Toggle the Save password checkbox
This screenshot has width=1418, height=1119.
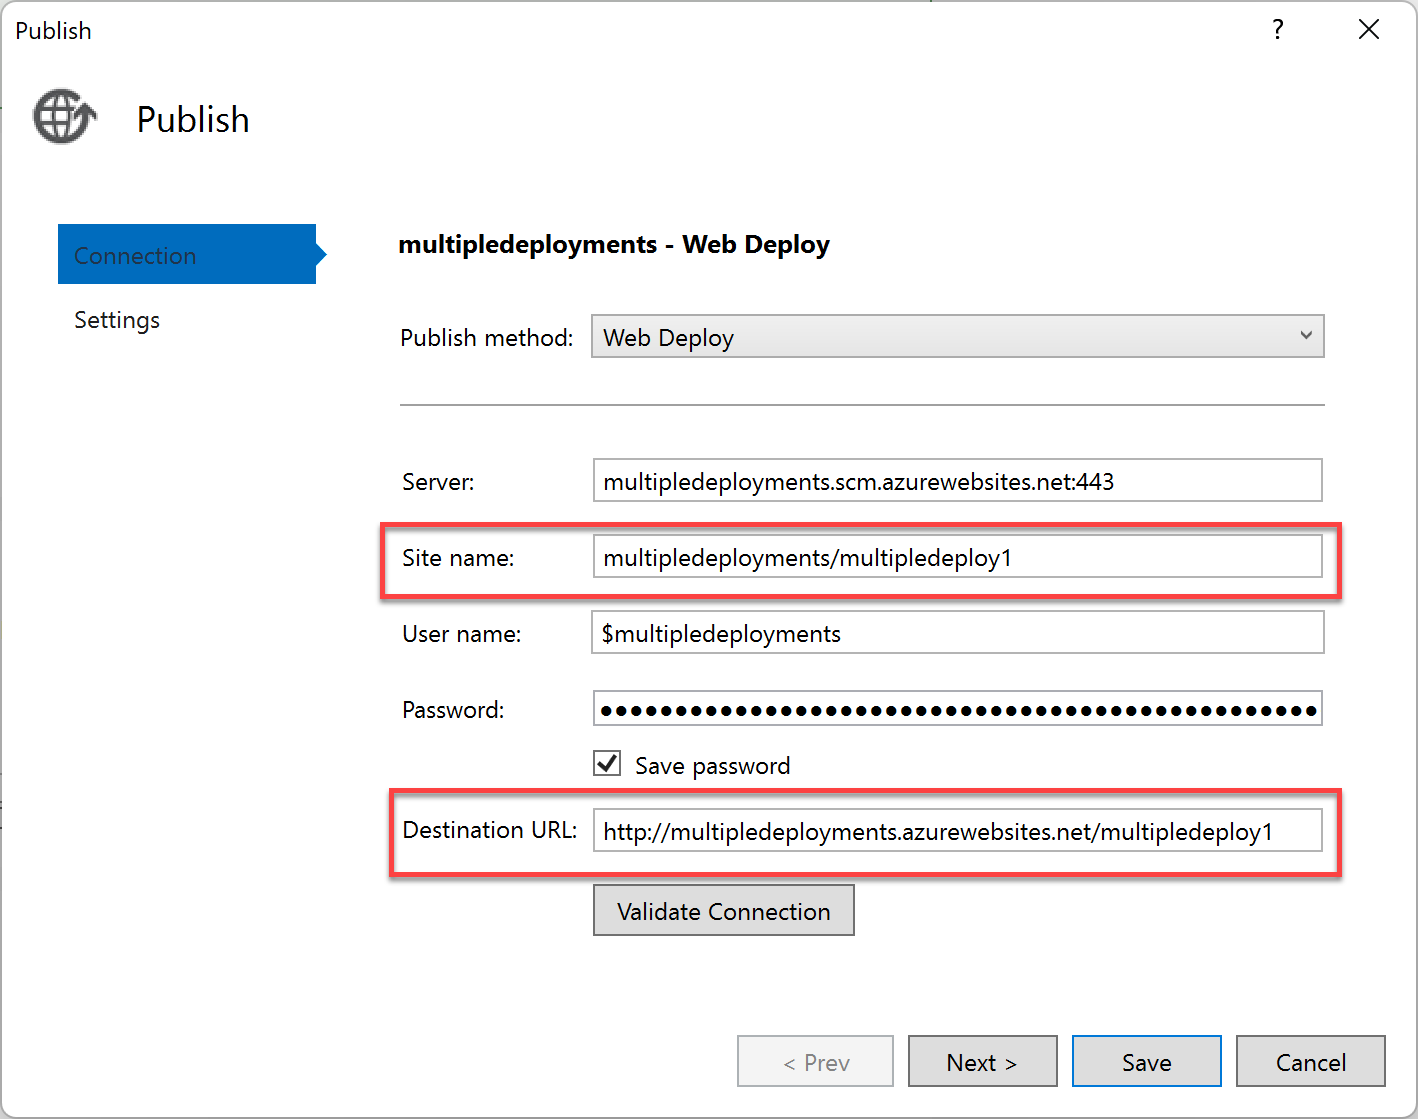click(x=607, y=764)
